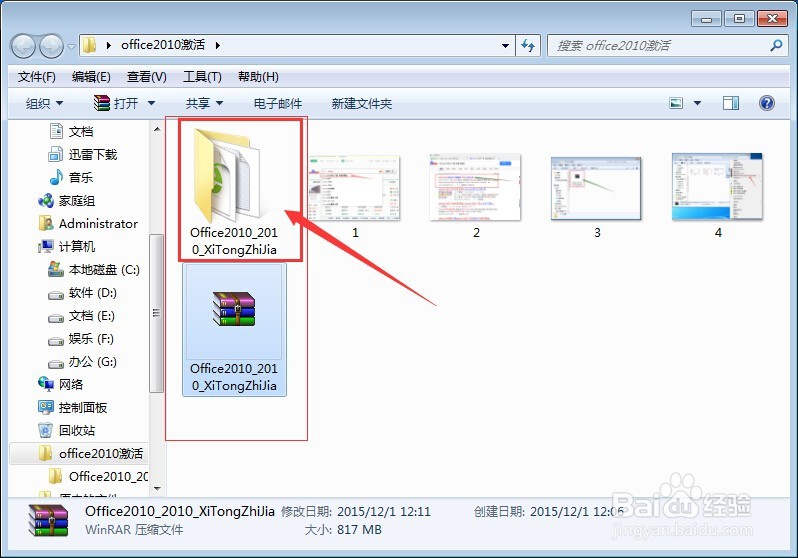Open the view options dropdown arrow
The image size is (798, 558).
697,103
